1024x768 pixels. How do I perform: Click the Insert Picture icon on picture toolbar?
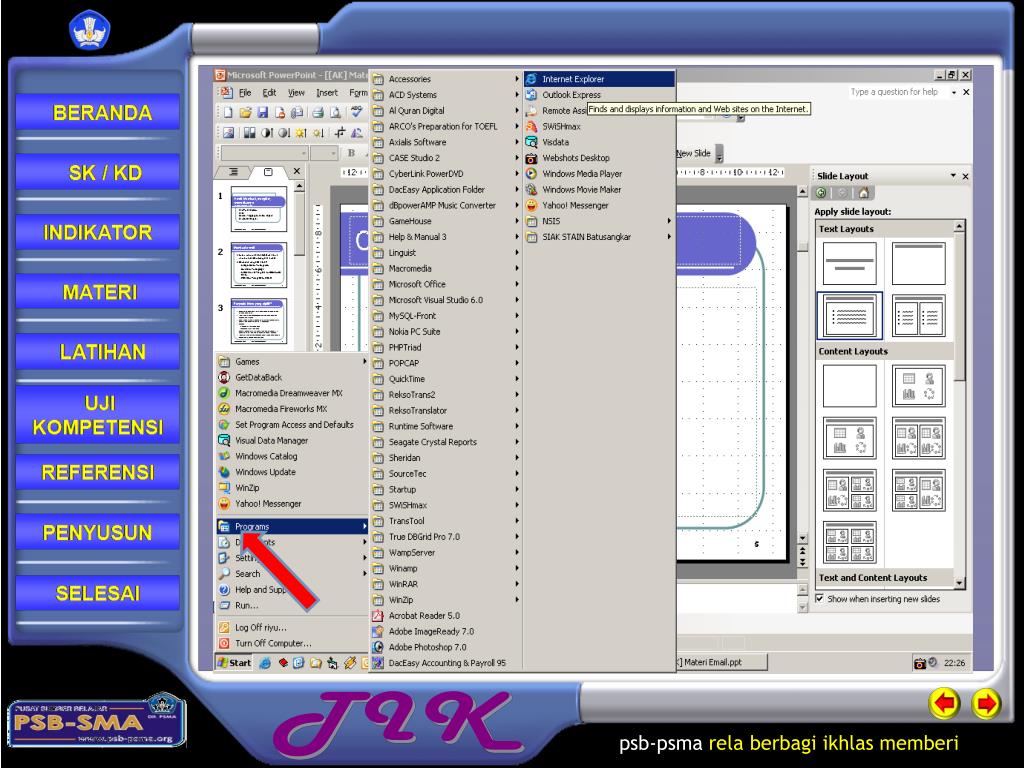[x=228, y=133]
